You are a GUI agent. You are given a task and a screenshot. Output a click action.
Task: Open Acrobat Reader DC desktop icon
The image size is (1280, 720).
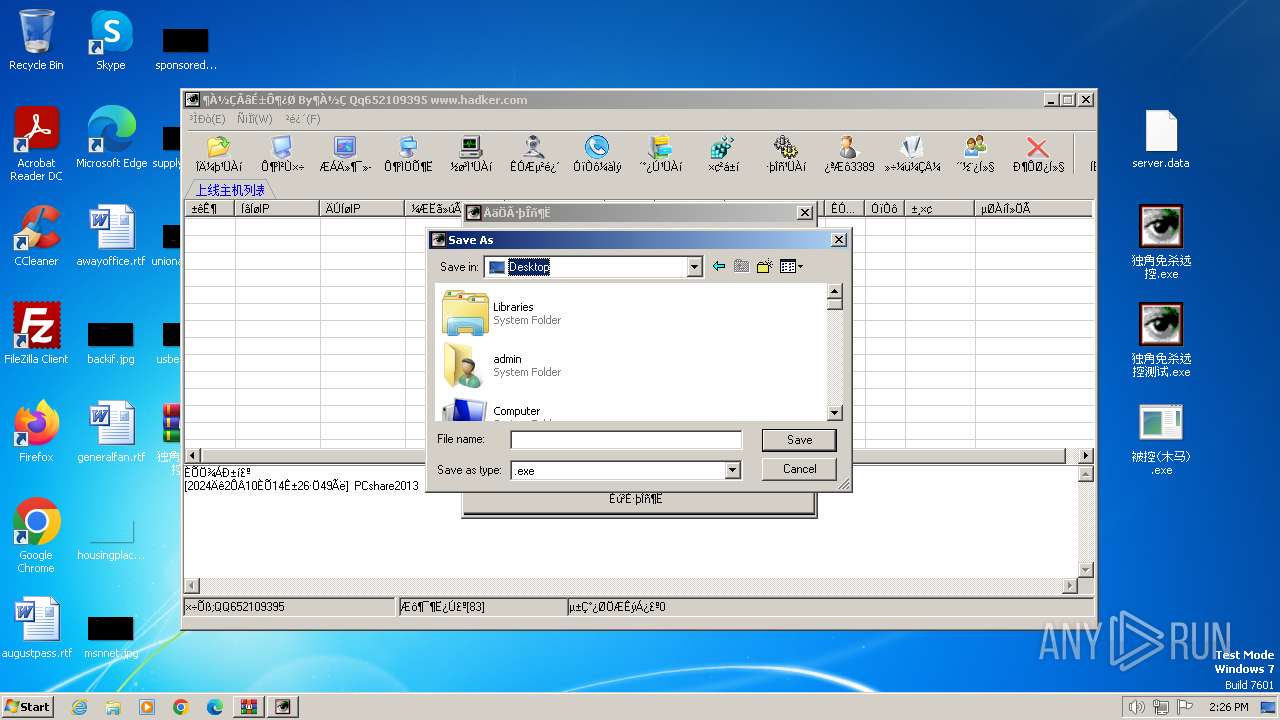[x=36, y=144]
